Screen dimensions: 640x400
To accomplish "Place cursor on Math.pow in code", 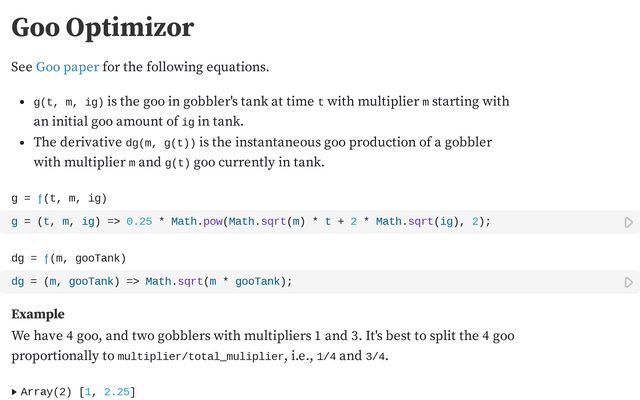I will tap(197, 221).
